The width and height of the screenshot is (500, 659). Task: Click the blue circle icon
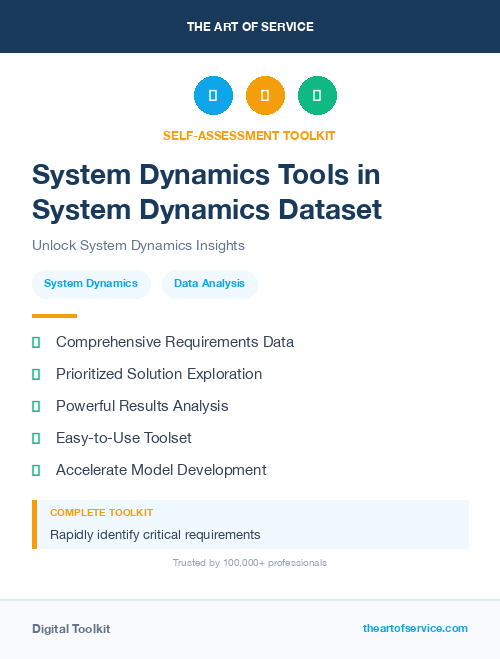[x=213, y=95]
